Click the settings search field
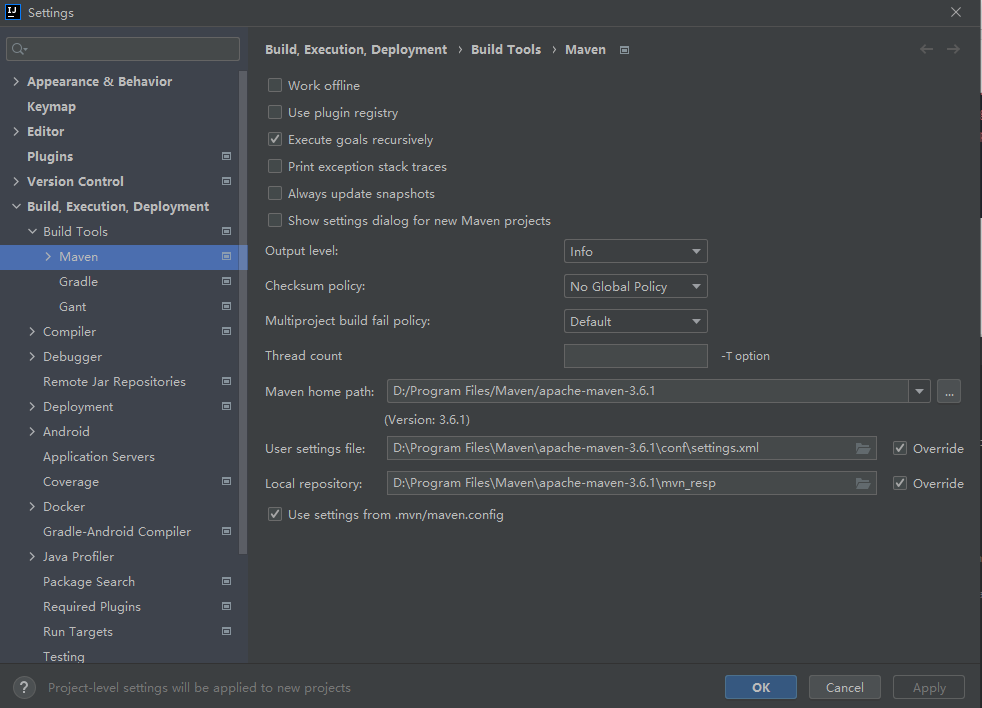 (x=123, y=49)
